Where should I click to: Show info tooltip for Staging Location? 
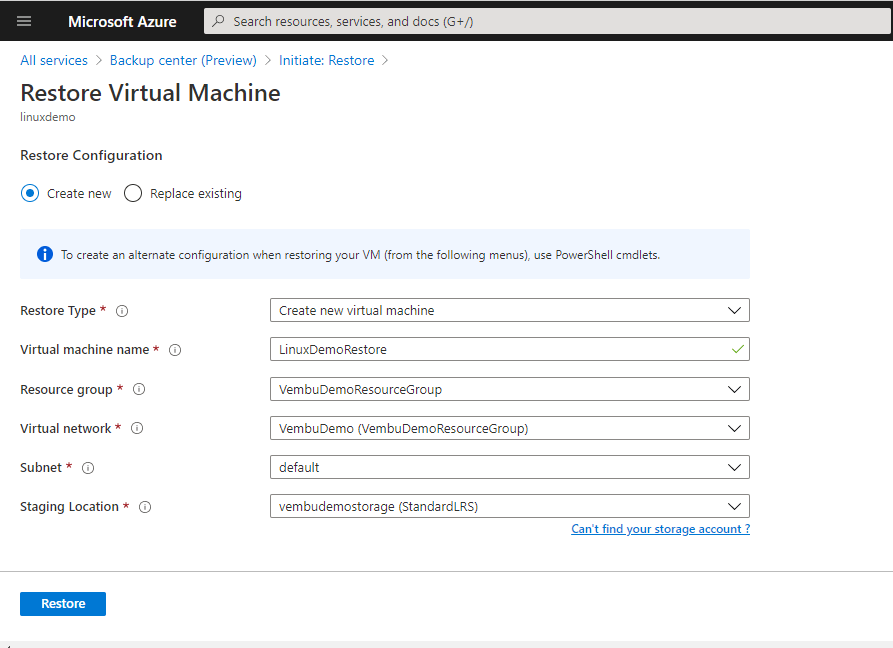click(x=145, y=507)
